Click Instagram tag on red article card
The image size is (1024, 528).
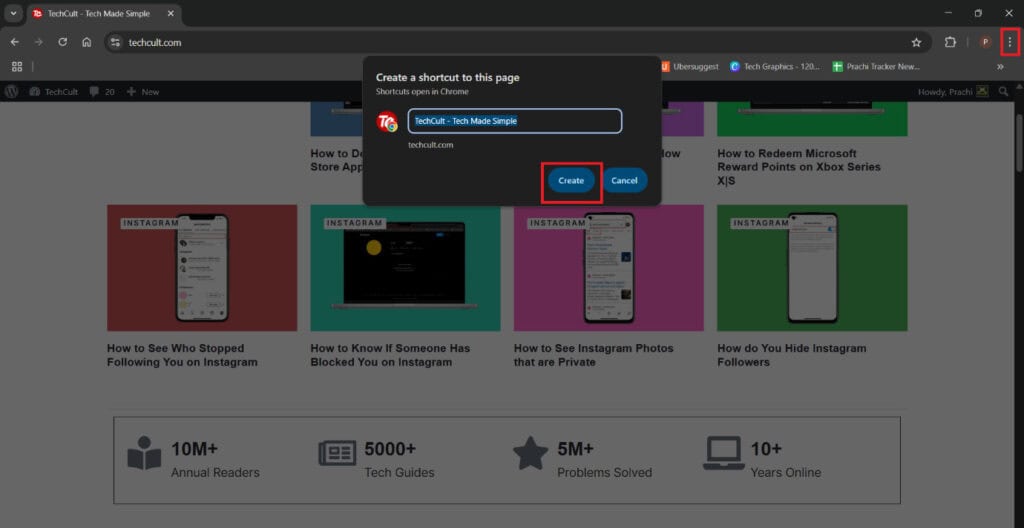[151, 223]
